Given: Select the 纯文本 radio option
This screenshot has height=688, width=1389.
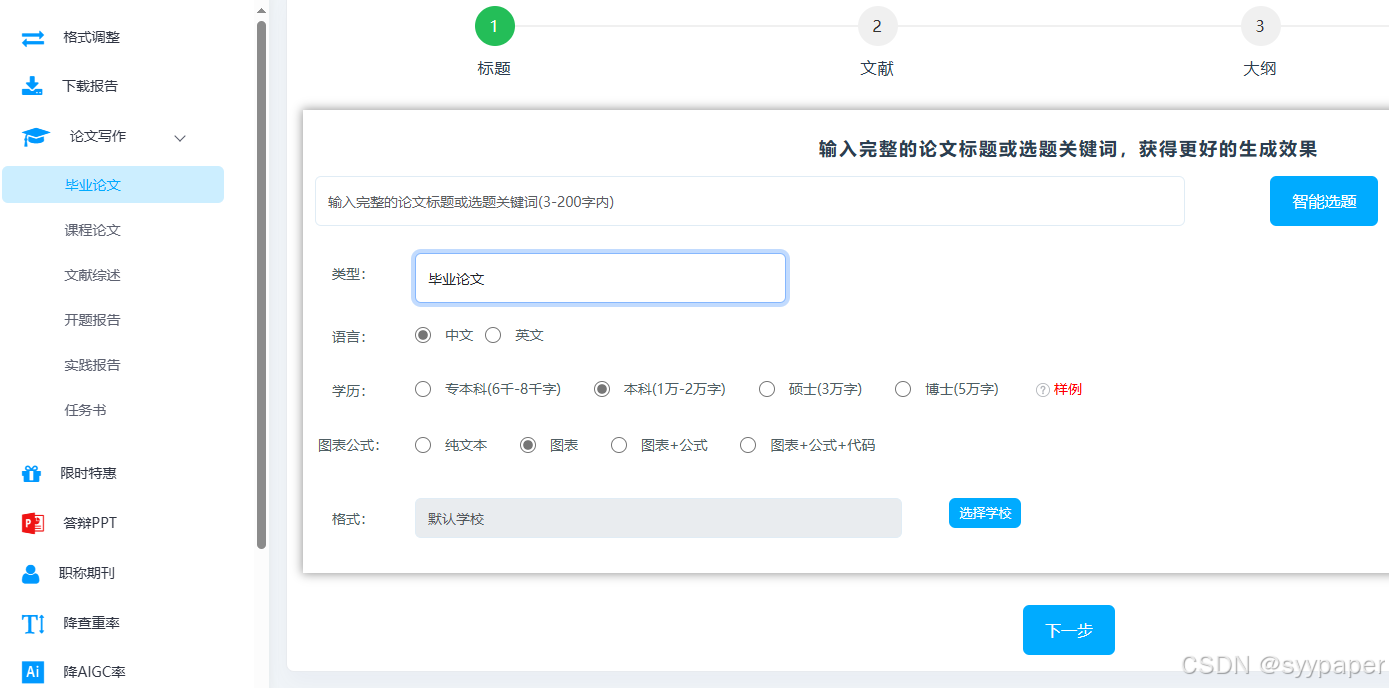Looking at the screenshot, I should tap(423, 445).
